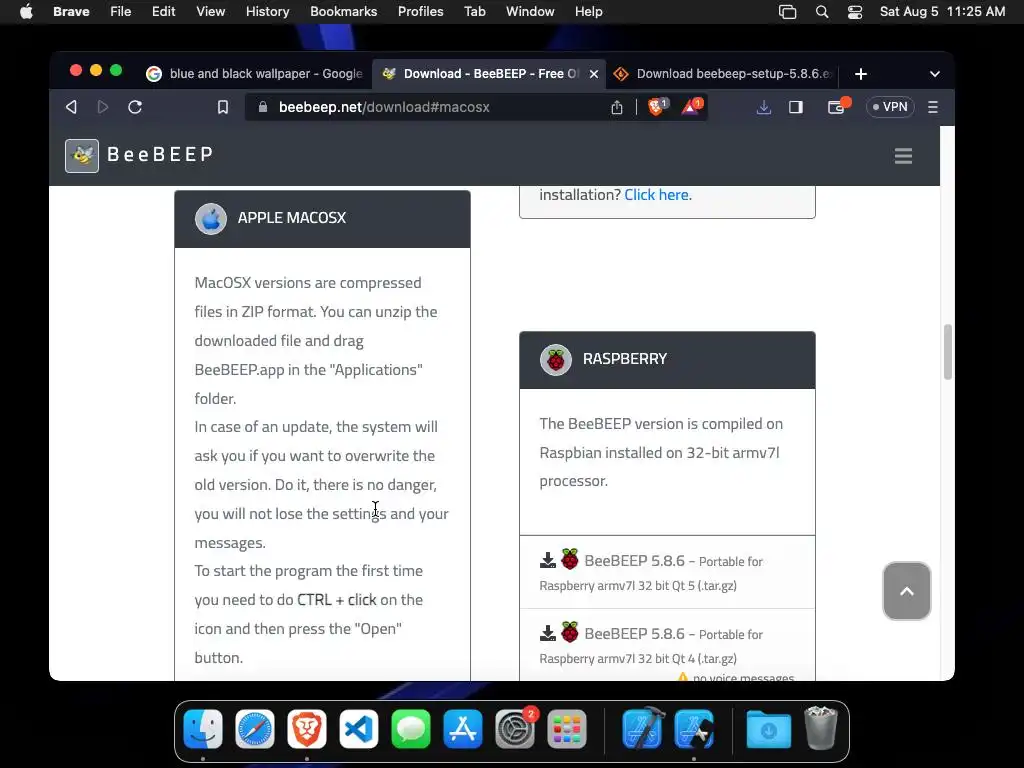Download BeeBEEP 5.8.6 Raspberry Qt 4 package
The image size is (1024, 768).
pos(667,645)
